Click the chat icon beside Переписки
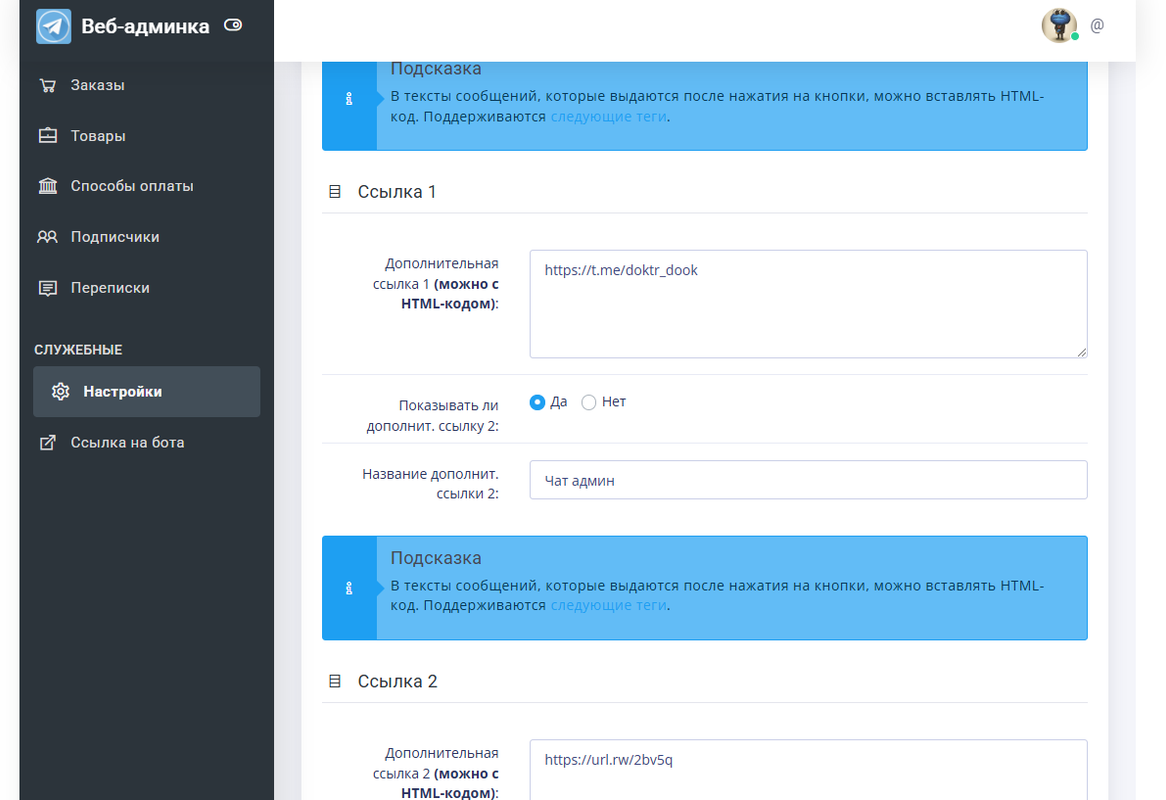The width and height of the screenshot is (1166, 800). [48, 288]
